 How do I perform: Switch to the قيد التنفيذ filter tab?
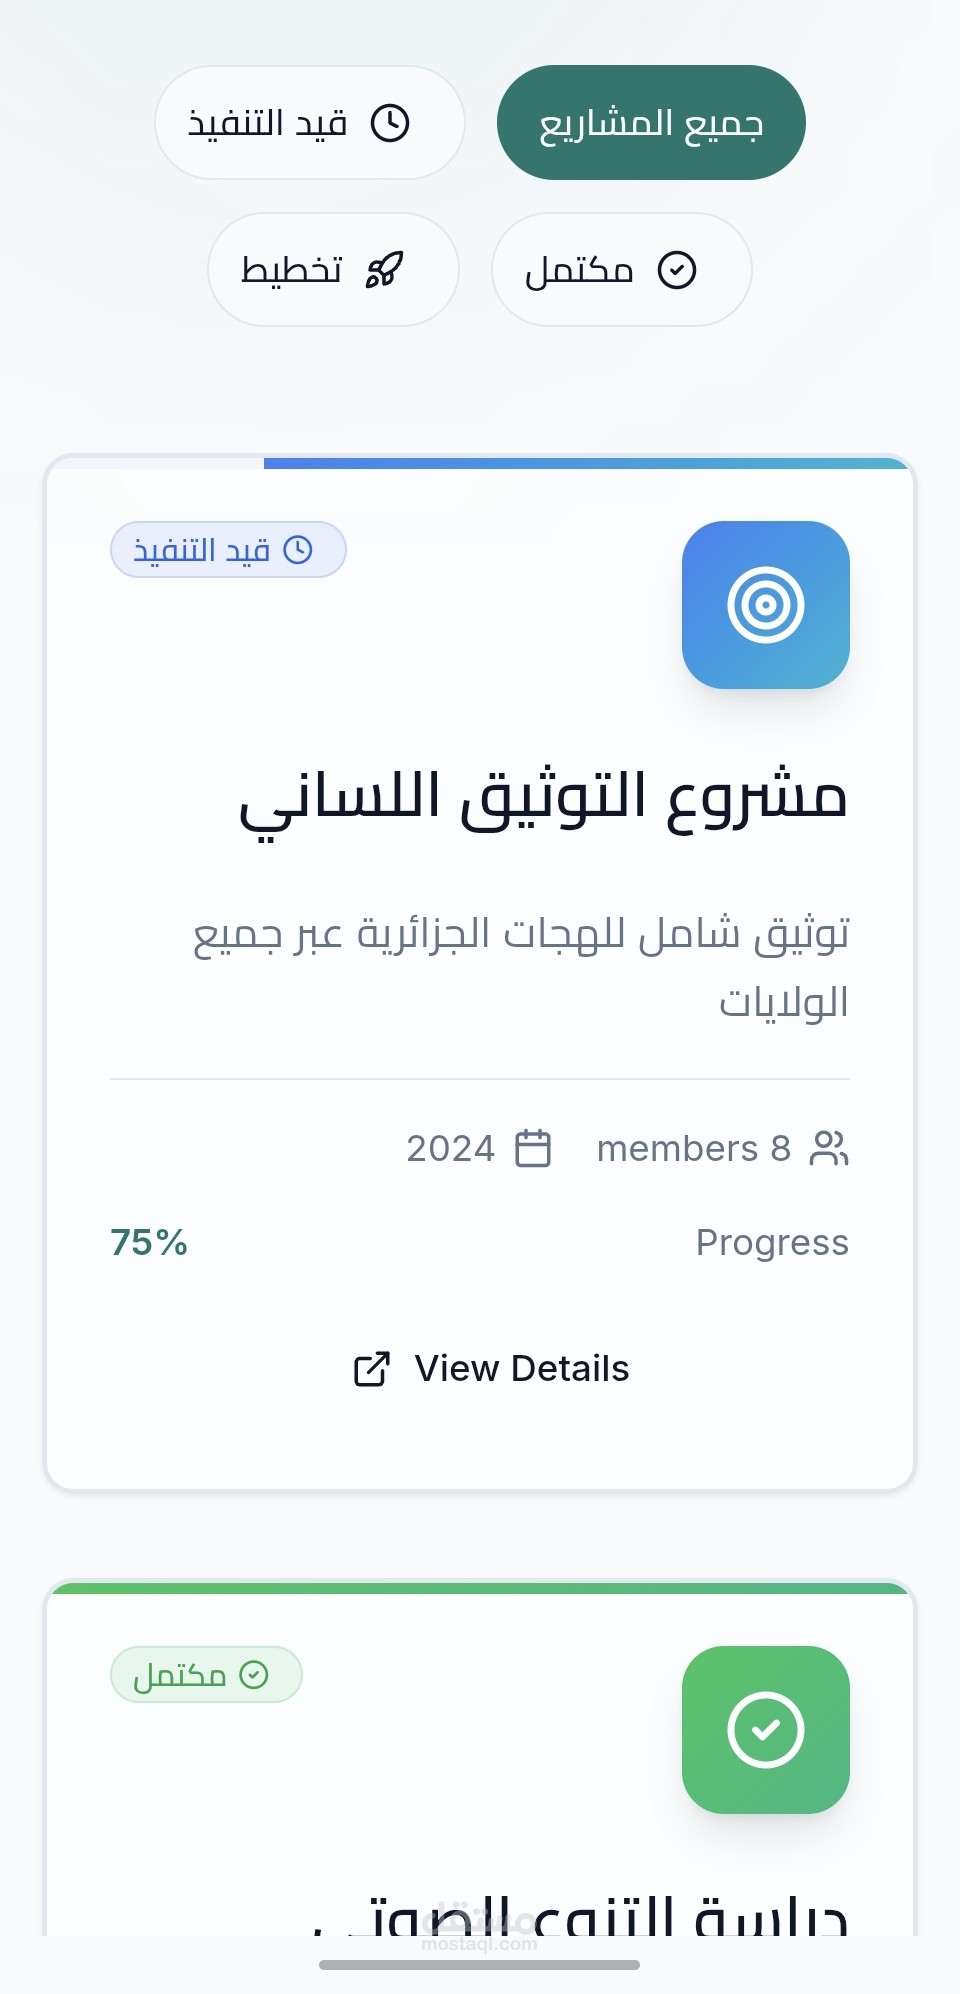(x=310, y=123)
